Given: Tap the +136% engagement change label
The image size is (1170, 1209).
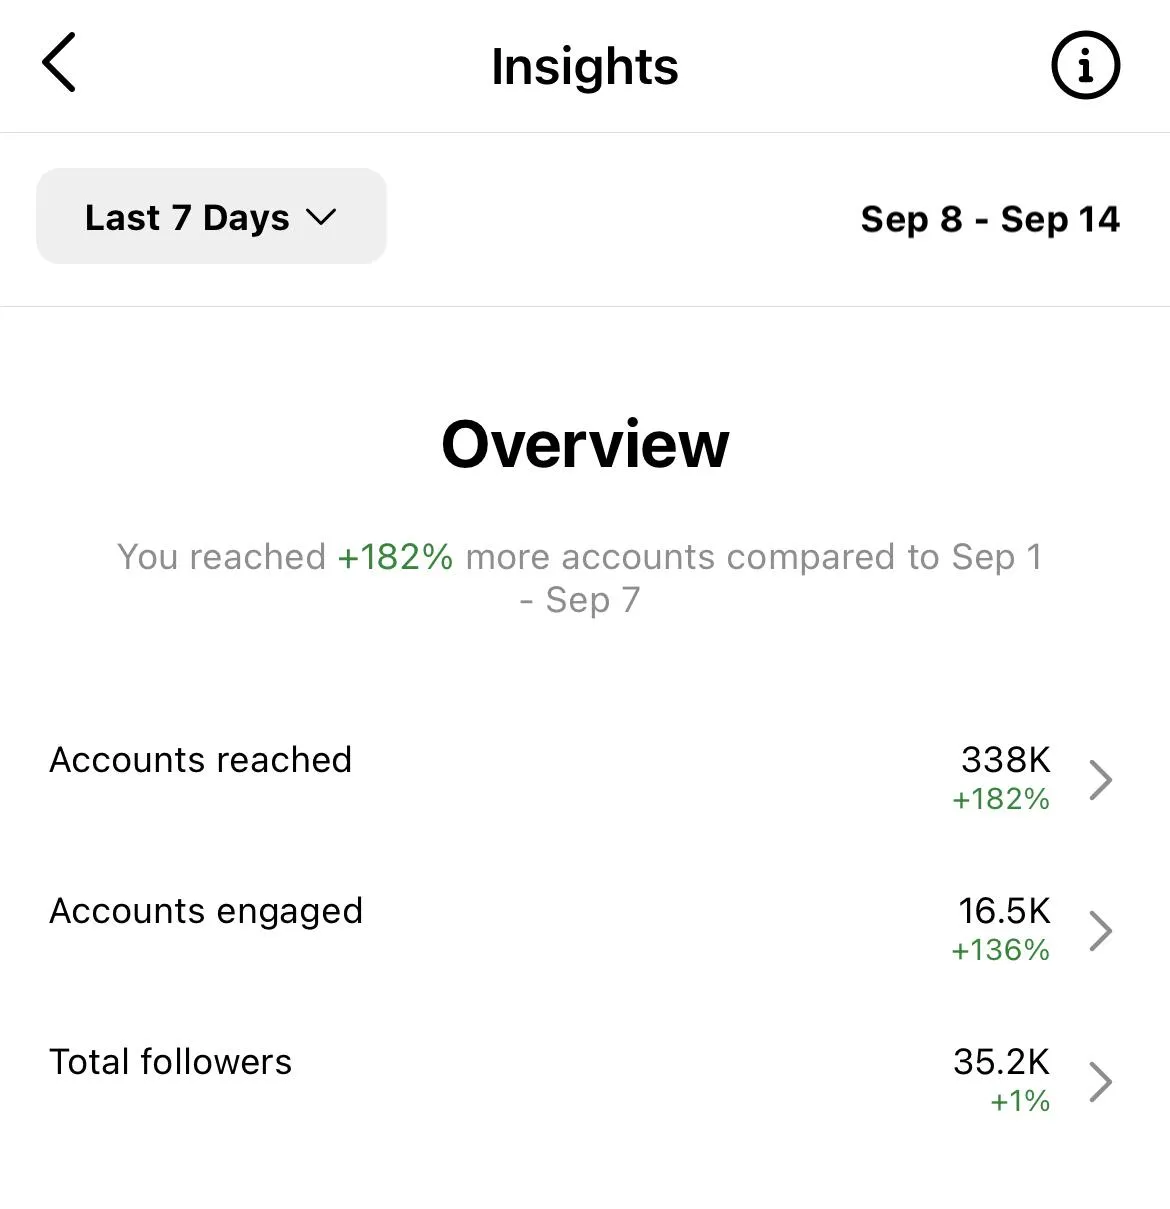Looking at the screenshot, I should [x=1000, y=950].
